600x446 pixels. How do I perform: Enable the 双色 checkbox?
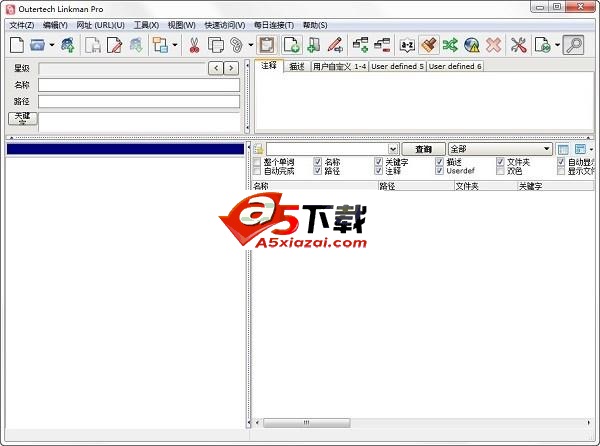point(500,171)
